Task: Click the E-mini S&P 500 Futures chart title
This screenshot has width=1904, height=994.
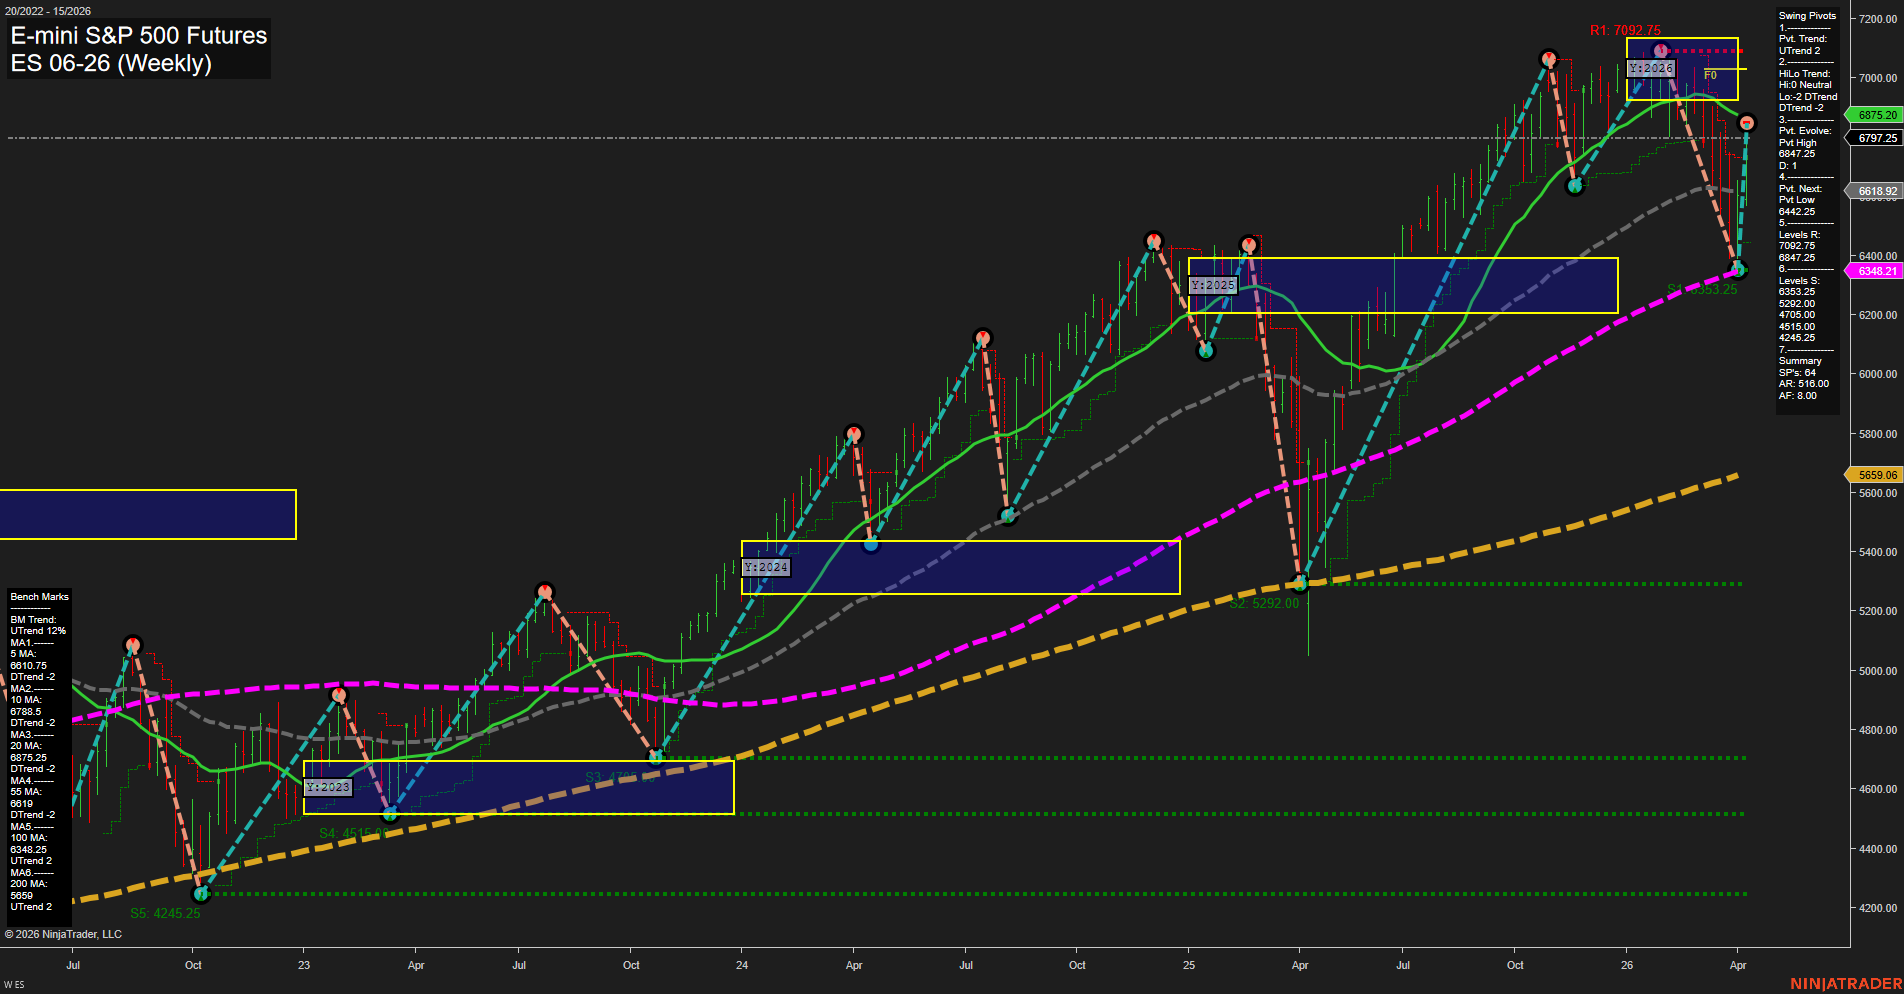Action: [137, 36]
